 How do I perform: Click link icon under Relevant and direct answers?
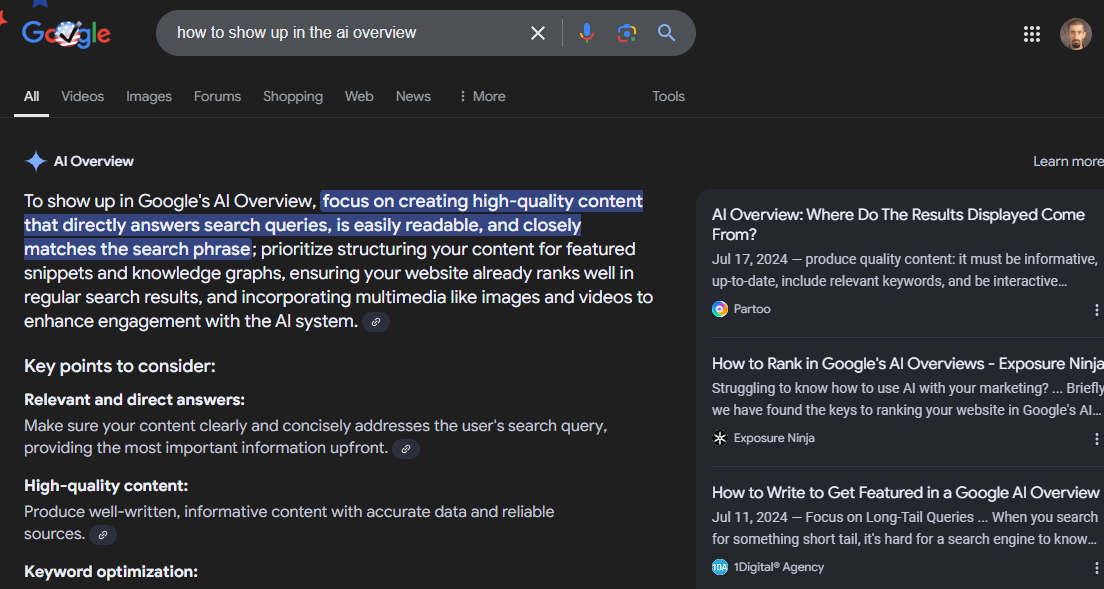[406, 449]
